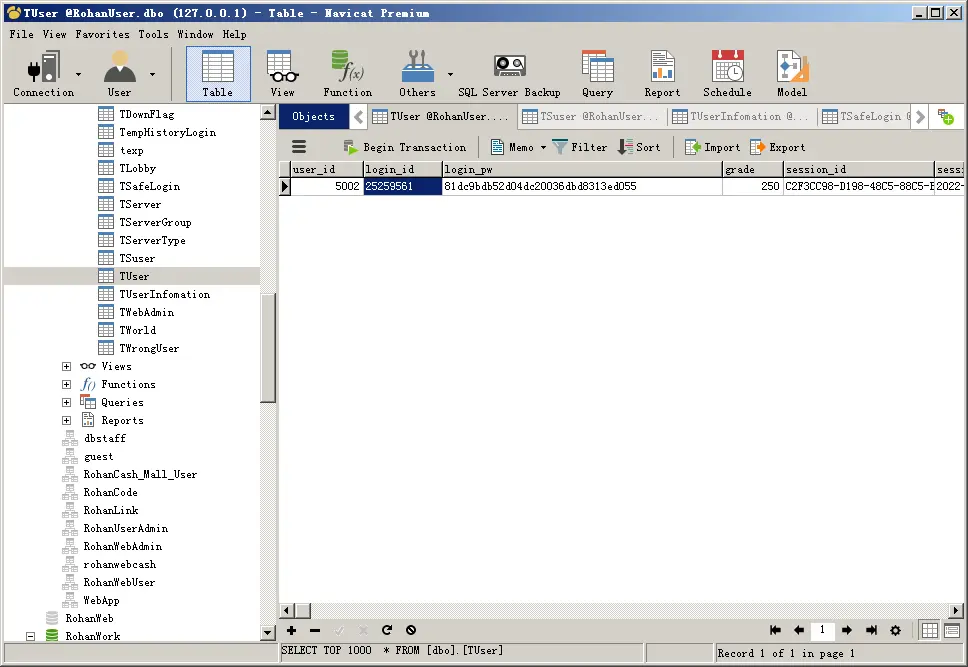Open the Memo dropdown arrow
Screen dimensions: 968x667
543,147
